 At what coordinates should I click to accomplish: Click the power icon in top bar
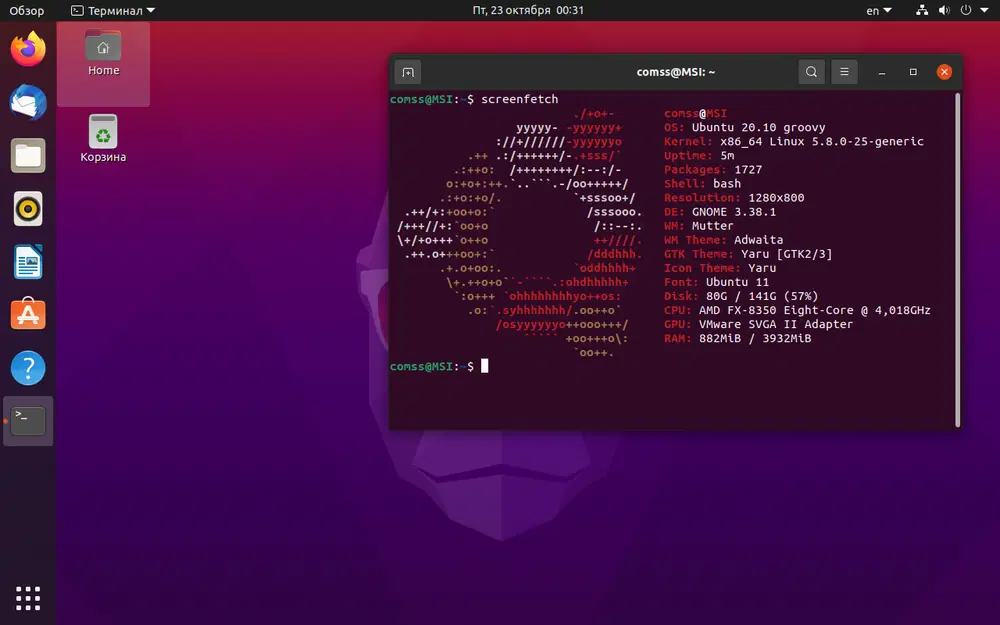(x=966, y=10)
